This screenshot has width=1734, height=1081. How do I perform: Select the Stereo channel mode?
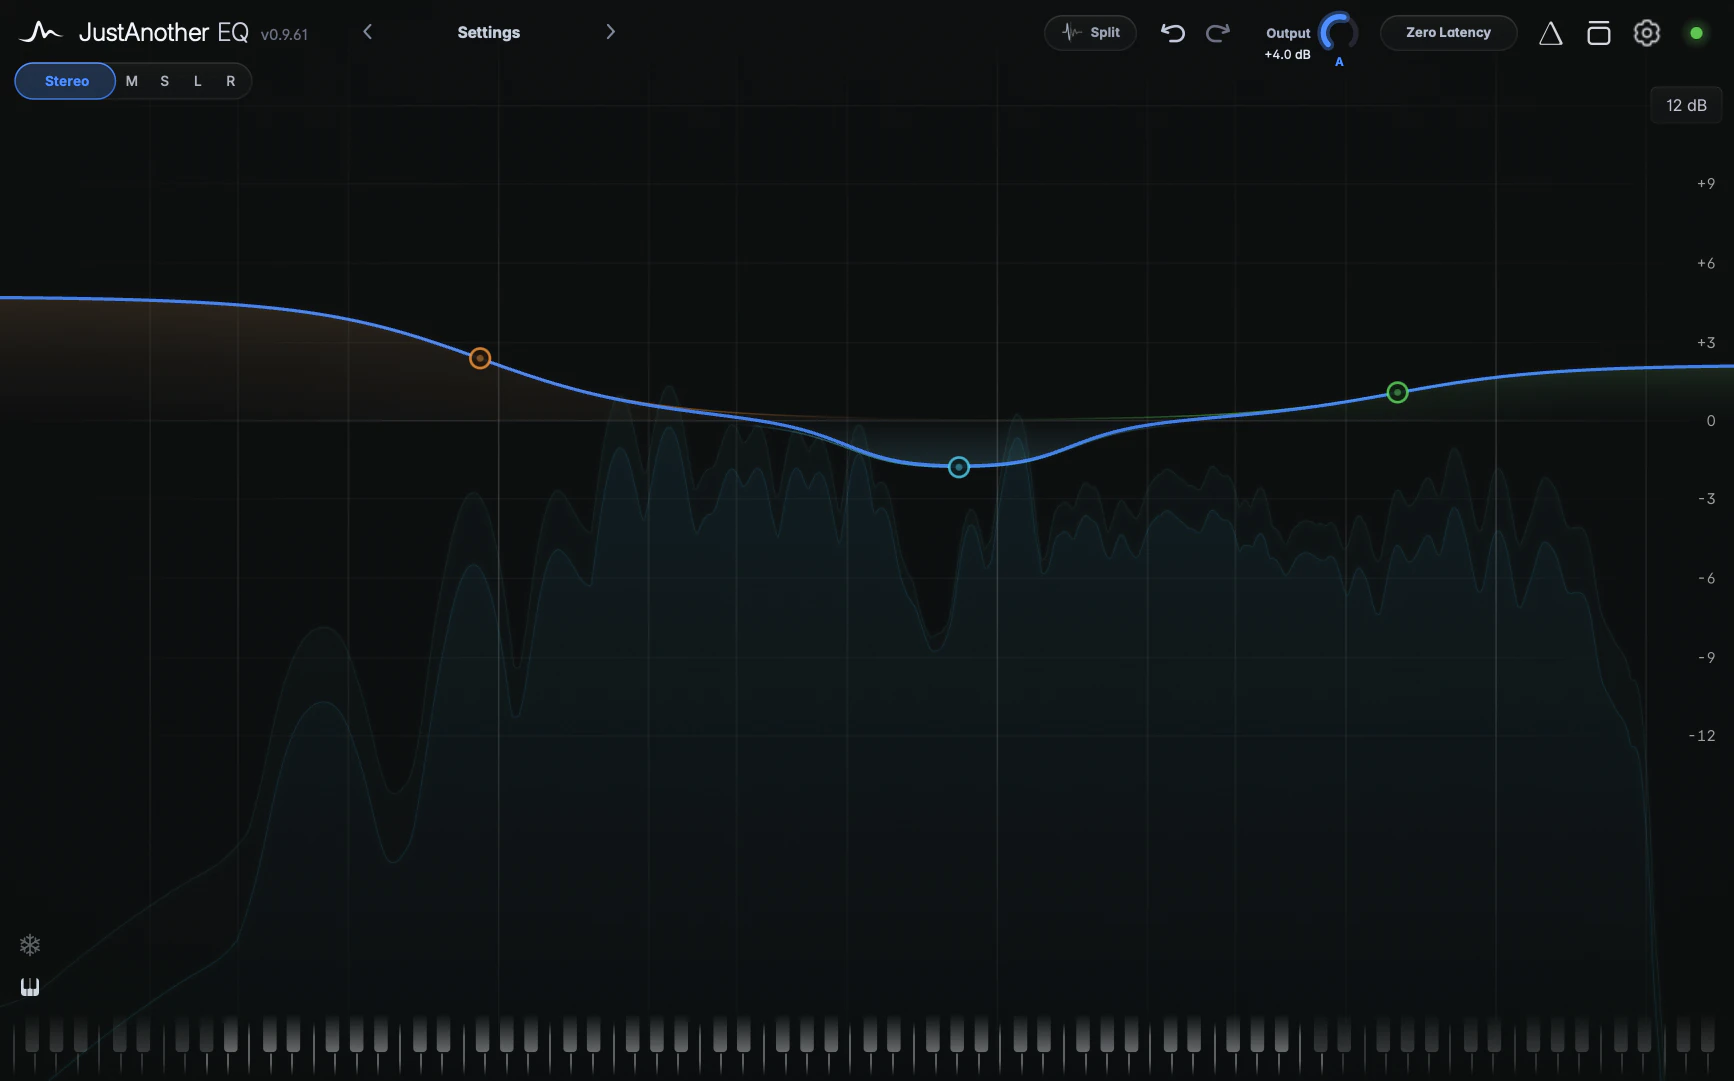(66, 81)
